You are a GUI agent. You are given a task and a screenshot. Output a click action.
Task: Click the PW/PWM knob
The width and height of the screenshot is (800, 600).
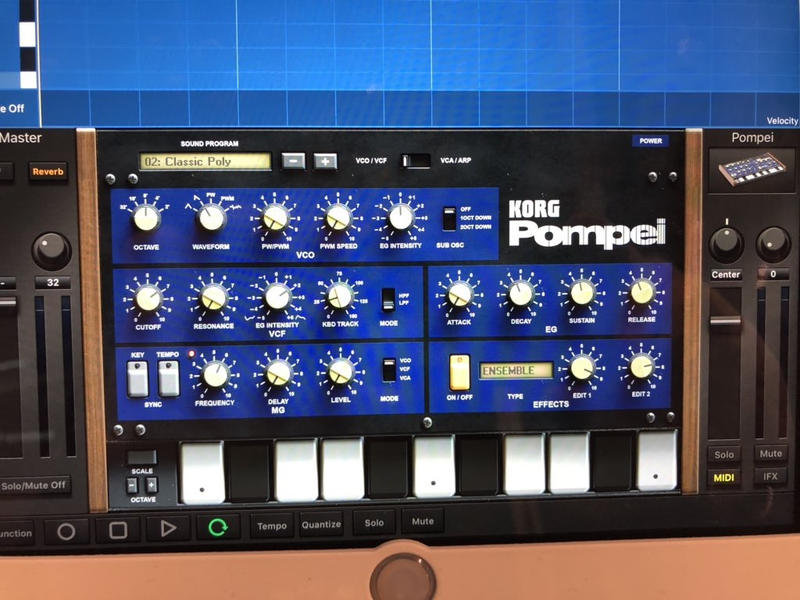(x=276, y=218)
